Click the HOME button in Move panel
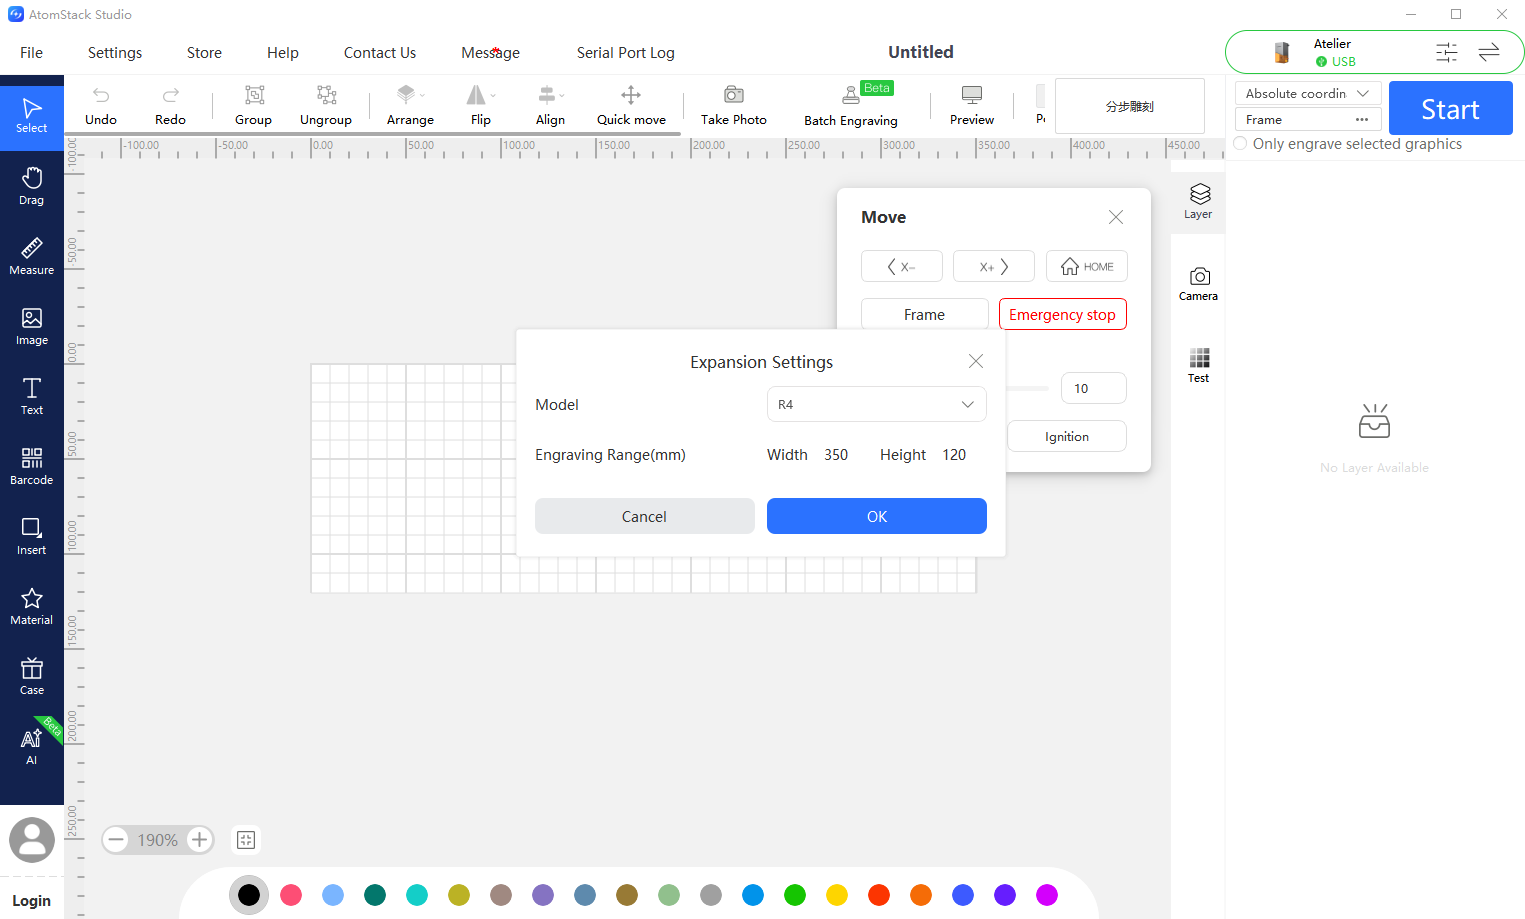 [x=1087, y=266]
